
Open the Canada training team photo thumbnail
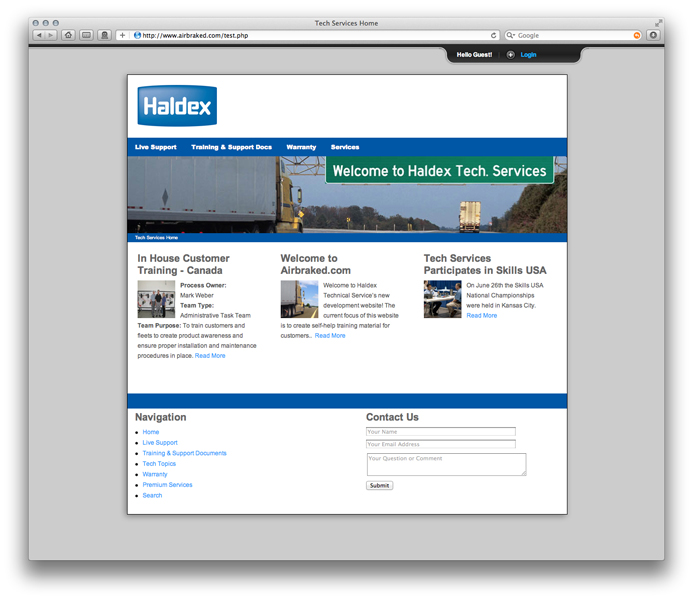[156, 299]
